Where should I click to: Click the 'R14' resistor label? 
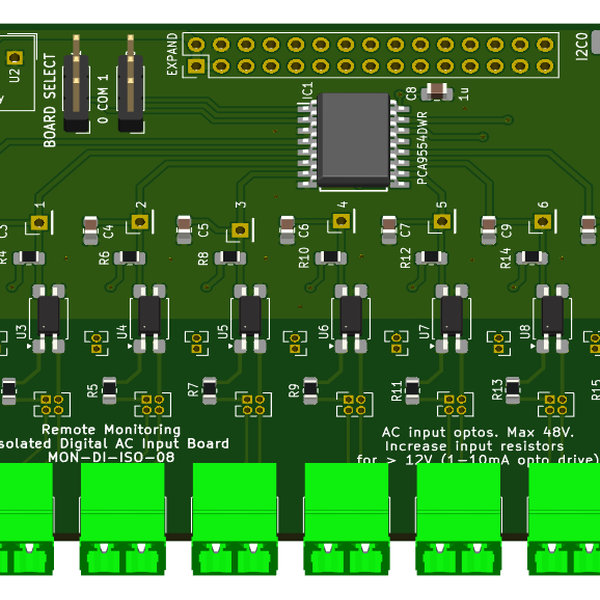pyautogui.click(x=505, y=258)
